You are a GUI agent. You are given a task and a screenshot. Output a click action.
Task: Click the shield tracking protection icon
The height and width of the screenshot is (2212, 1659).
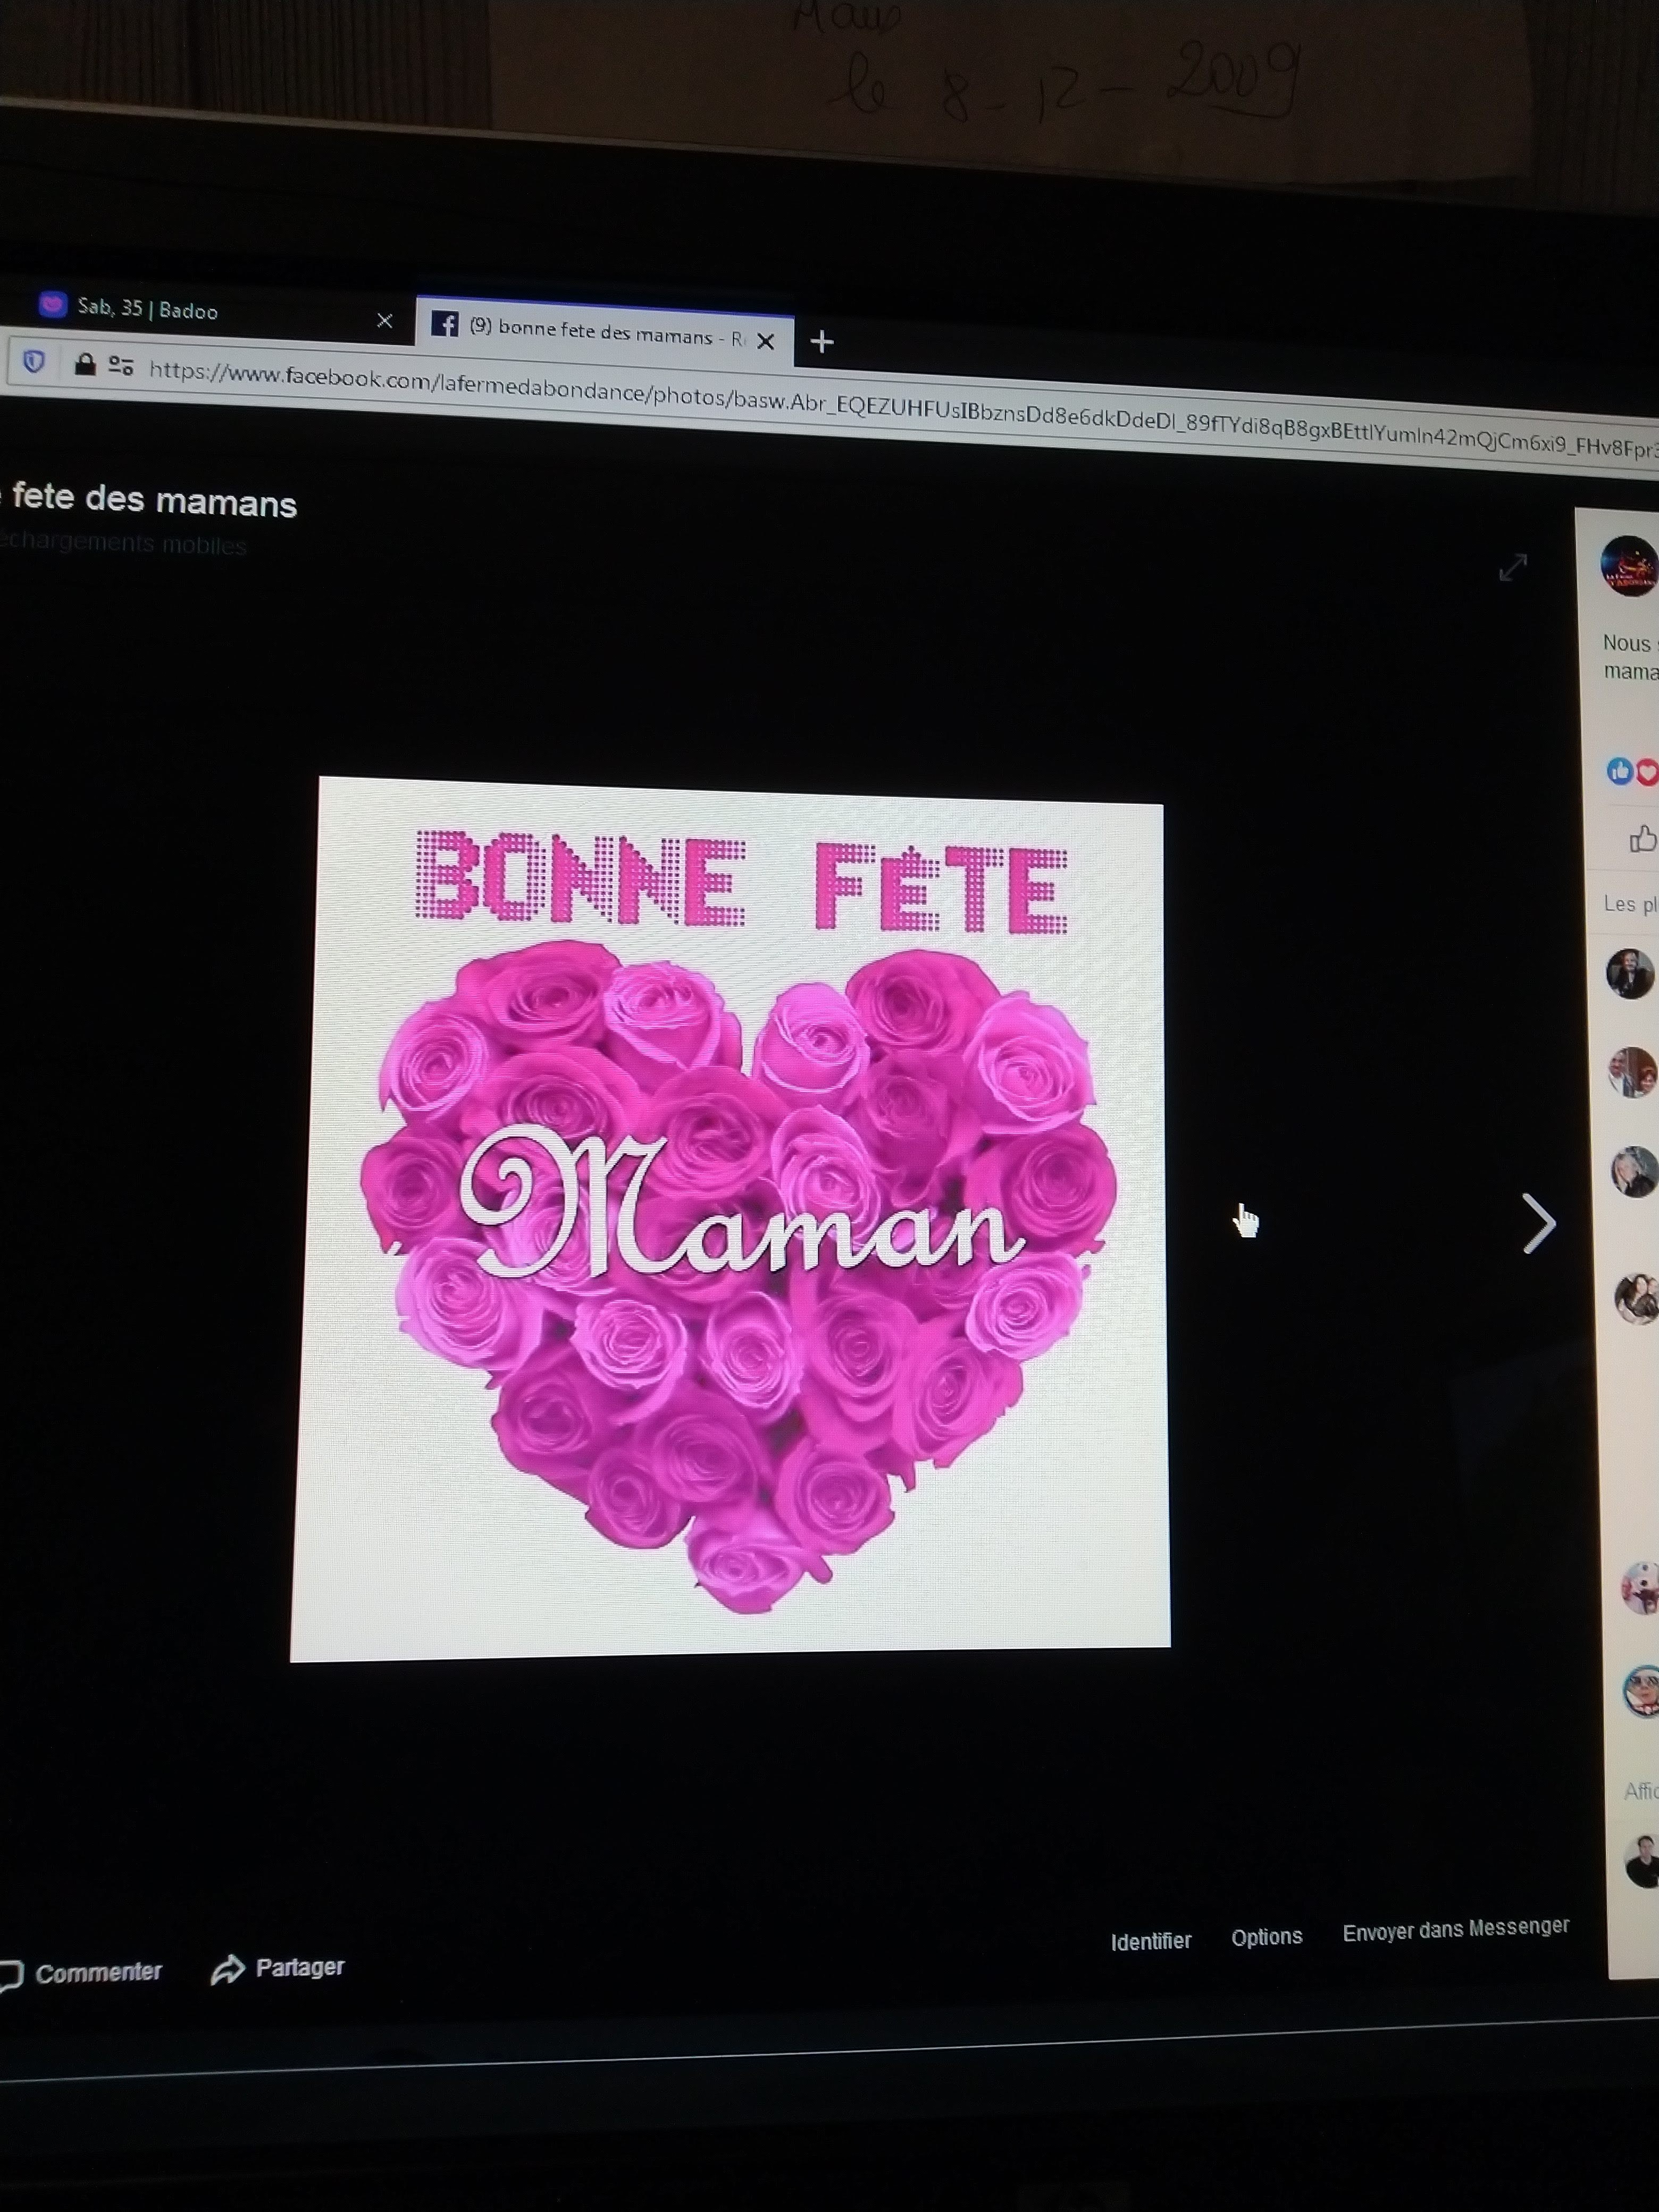34,360
